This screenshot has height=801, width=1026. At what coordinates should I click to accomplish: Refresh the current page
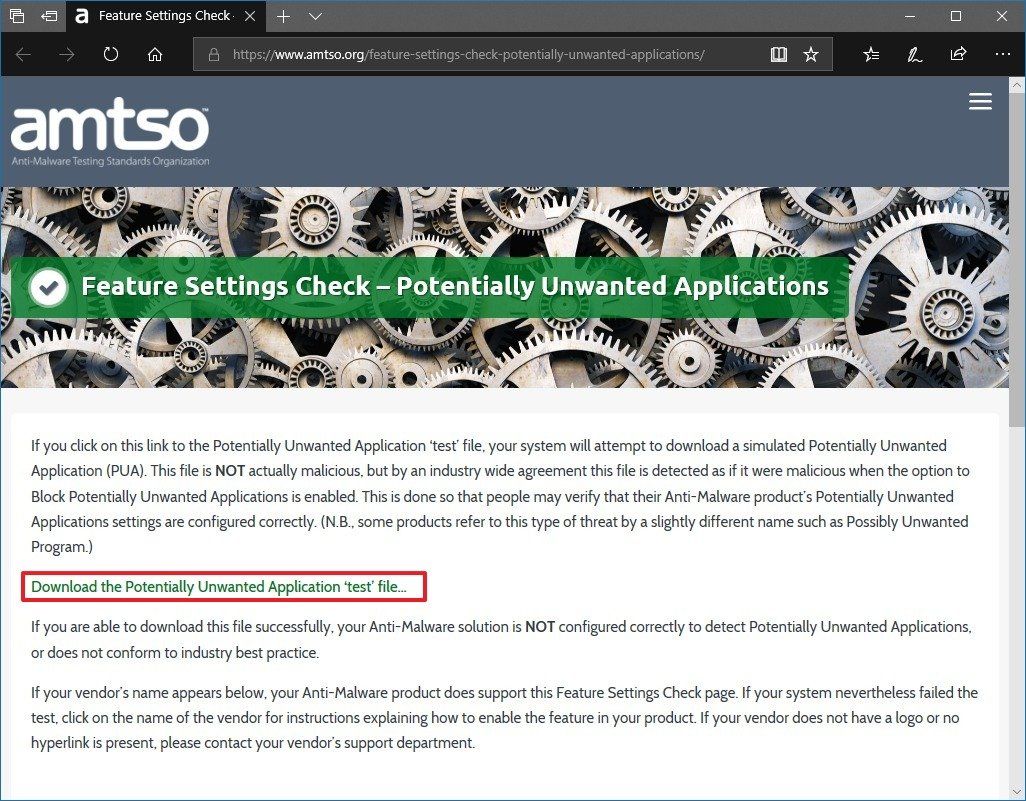pyautogui.click(x=109, y=54)
